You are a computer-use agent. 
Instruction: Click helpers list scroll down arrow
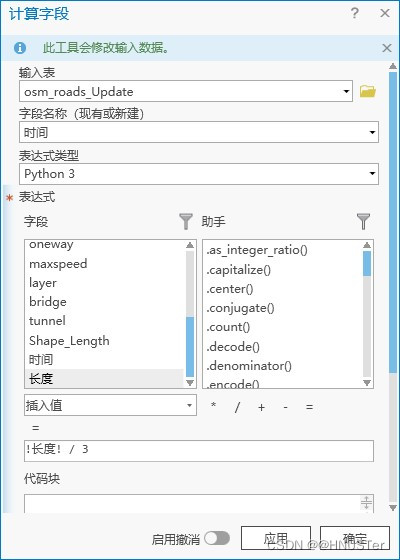pos(367,383)
